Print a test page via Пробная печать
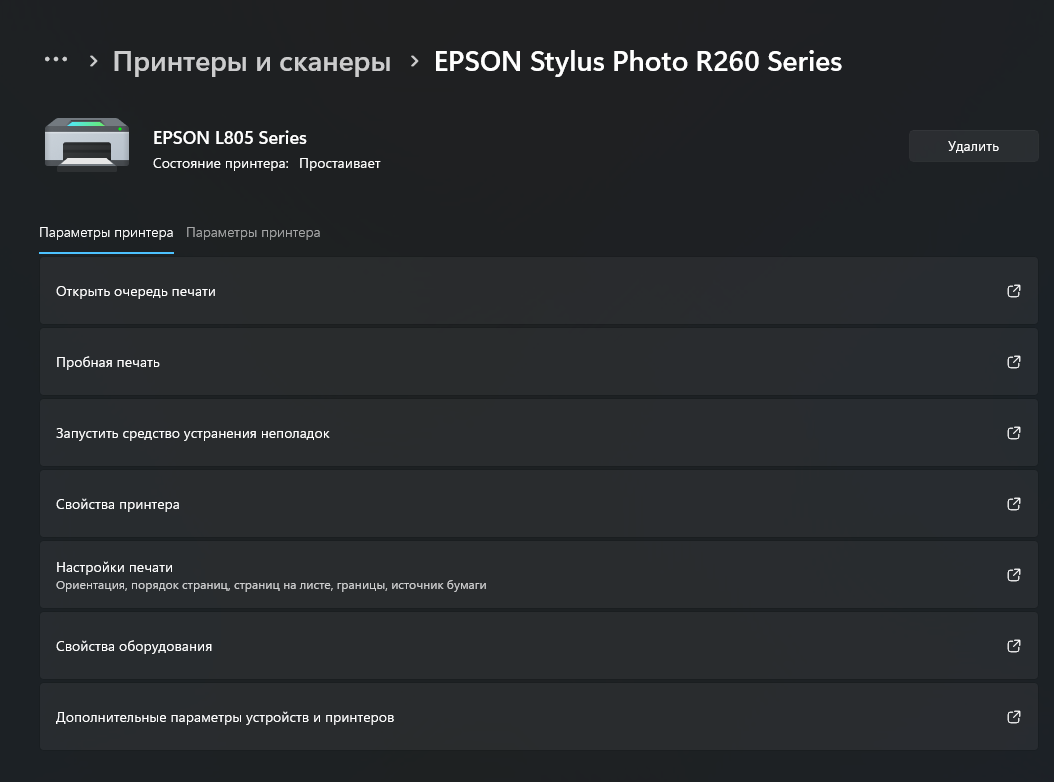 point(538,362)
